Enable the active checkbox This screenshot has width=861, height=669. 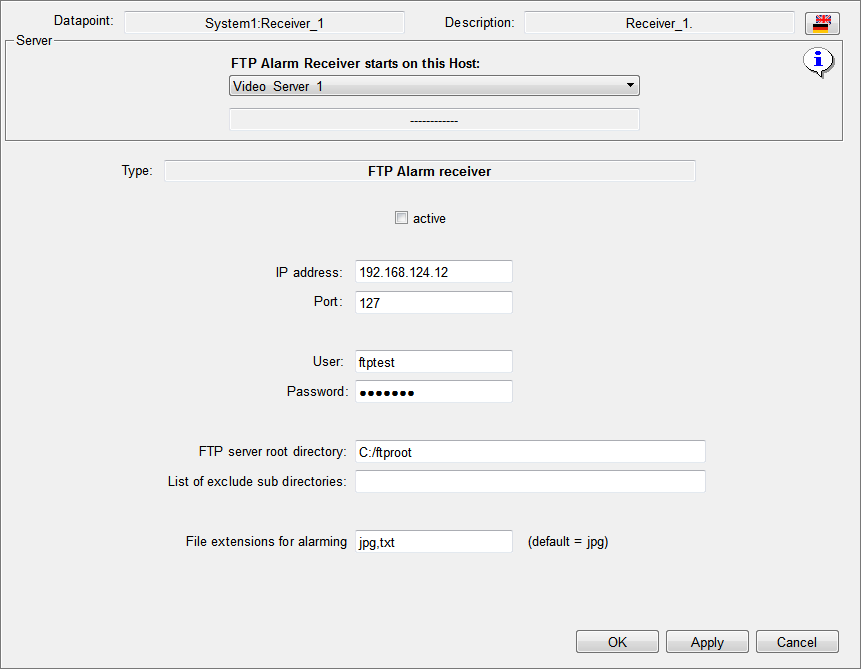pos(402,218)
